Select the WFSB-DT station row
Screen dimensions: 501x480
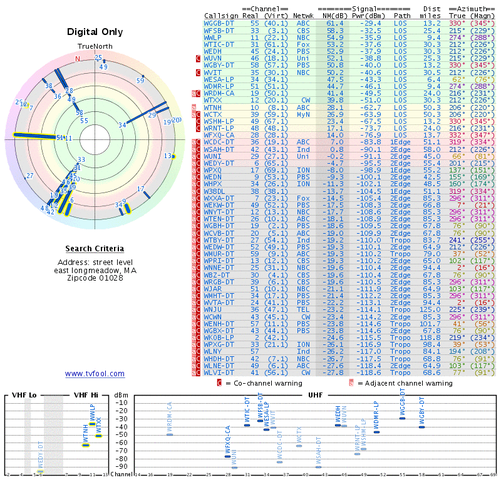tap(349, 31)
